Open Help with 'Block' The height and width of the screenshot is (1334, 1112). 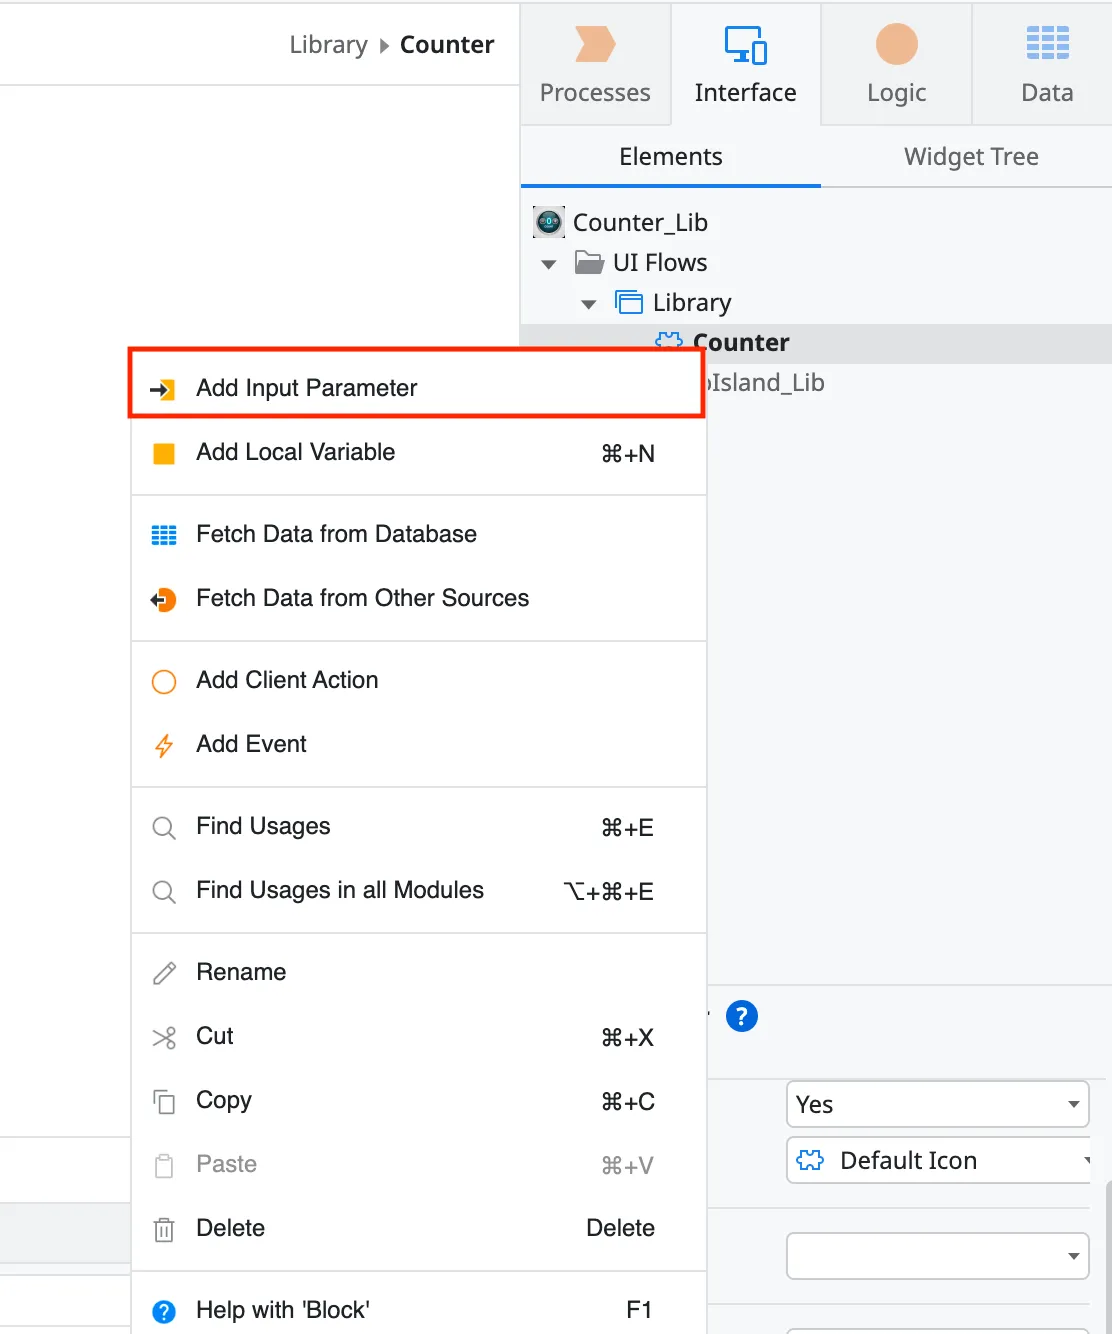click(x=283, y=1309)
